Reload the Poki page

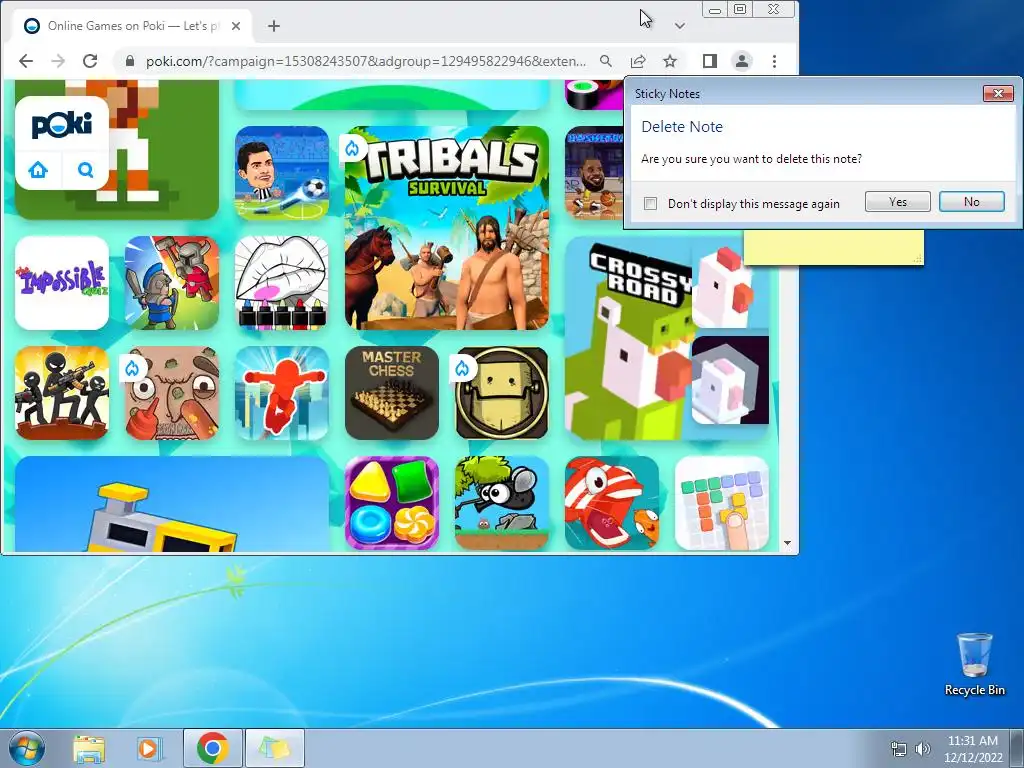point(90,61)
